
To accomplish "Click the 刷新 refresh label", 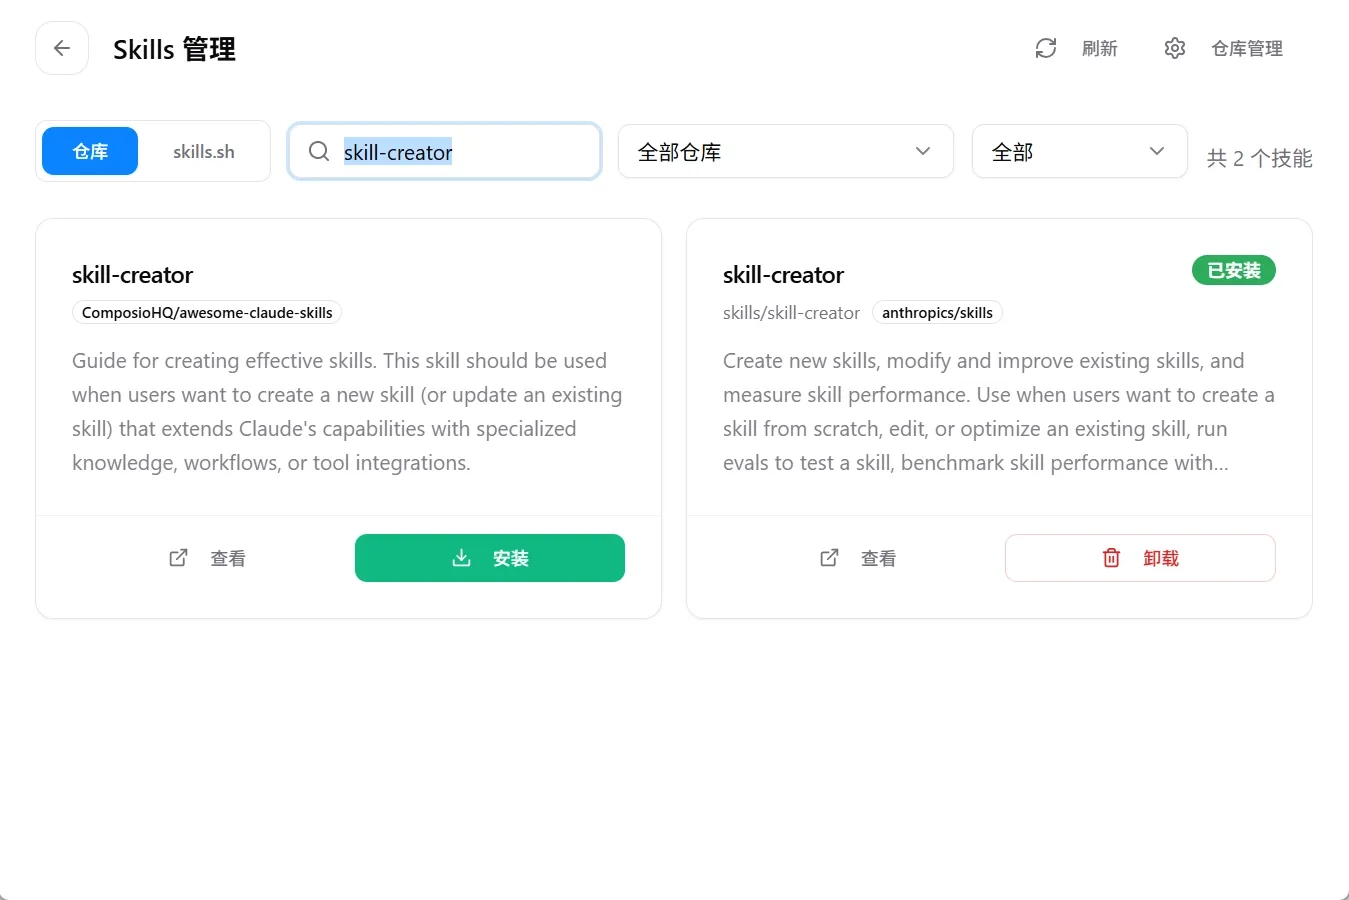I will click(1099, 48).
